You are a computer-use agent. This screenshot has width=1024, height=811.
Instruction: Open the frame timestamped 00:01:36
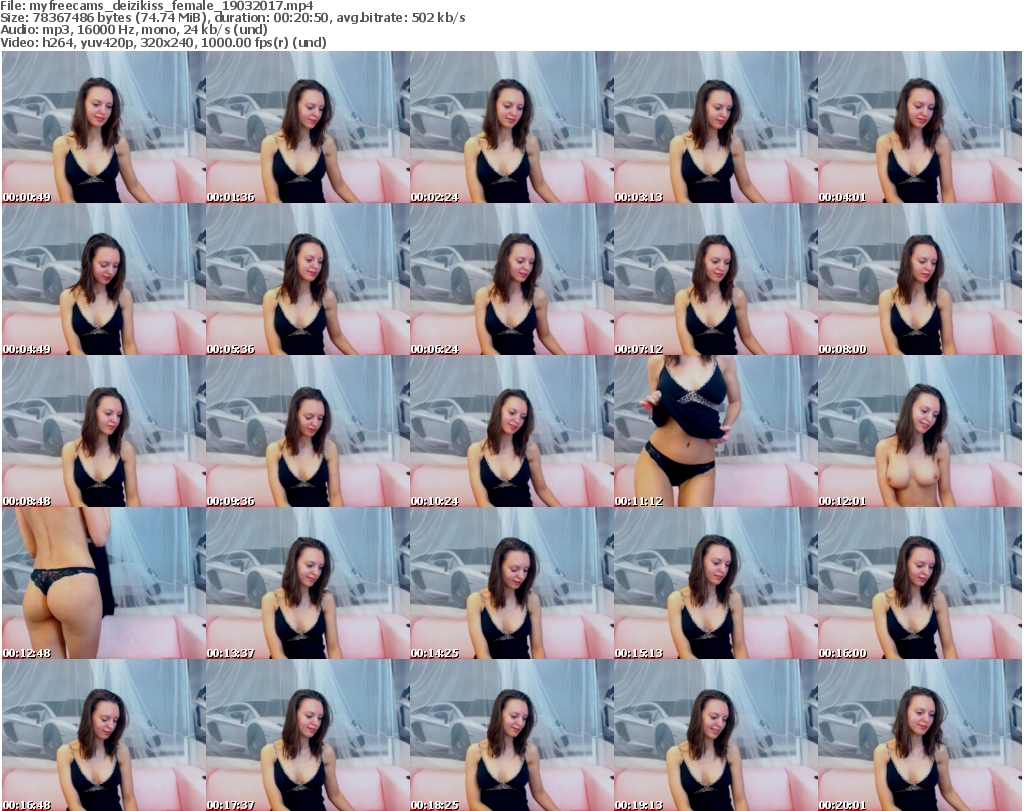click(308, 127)
